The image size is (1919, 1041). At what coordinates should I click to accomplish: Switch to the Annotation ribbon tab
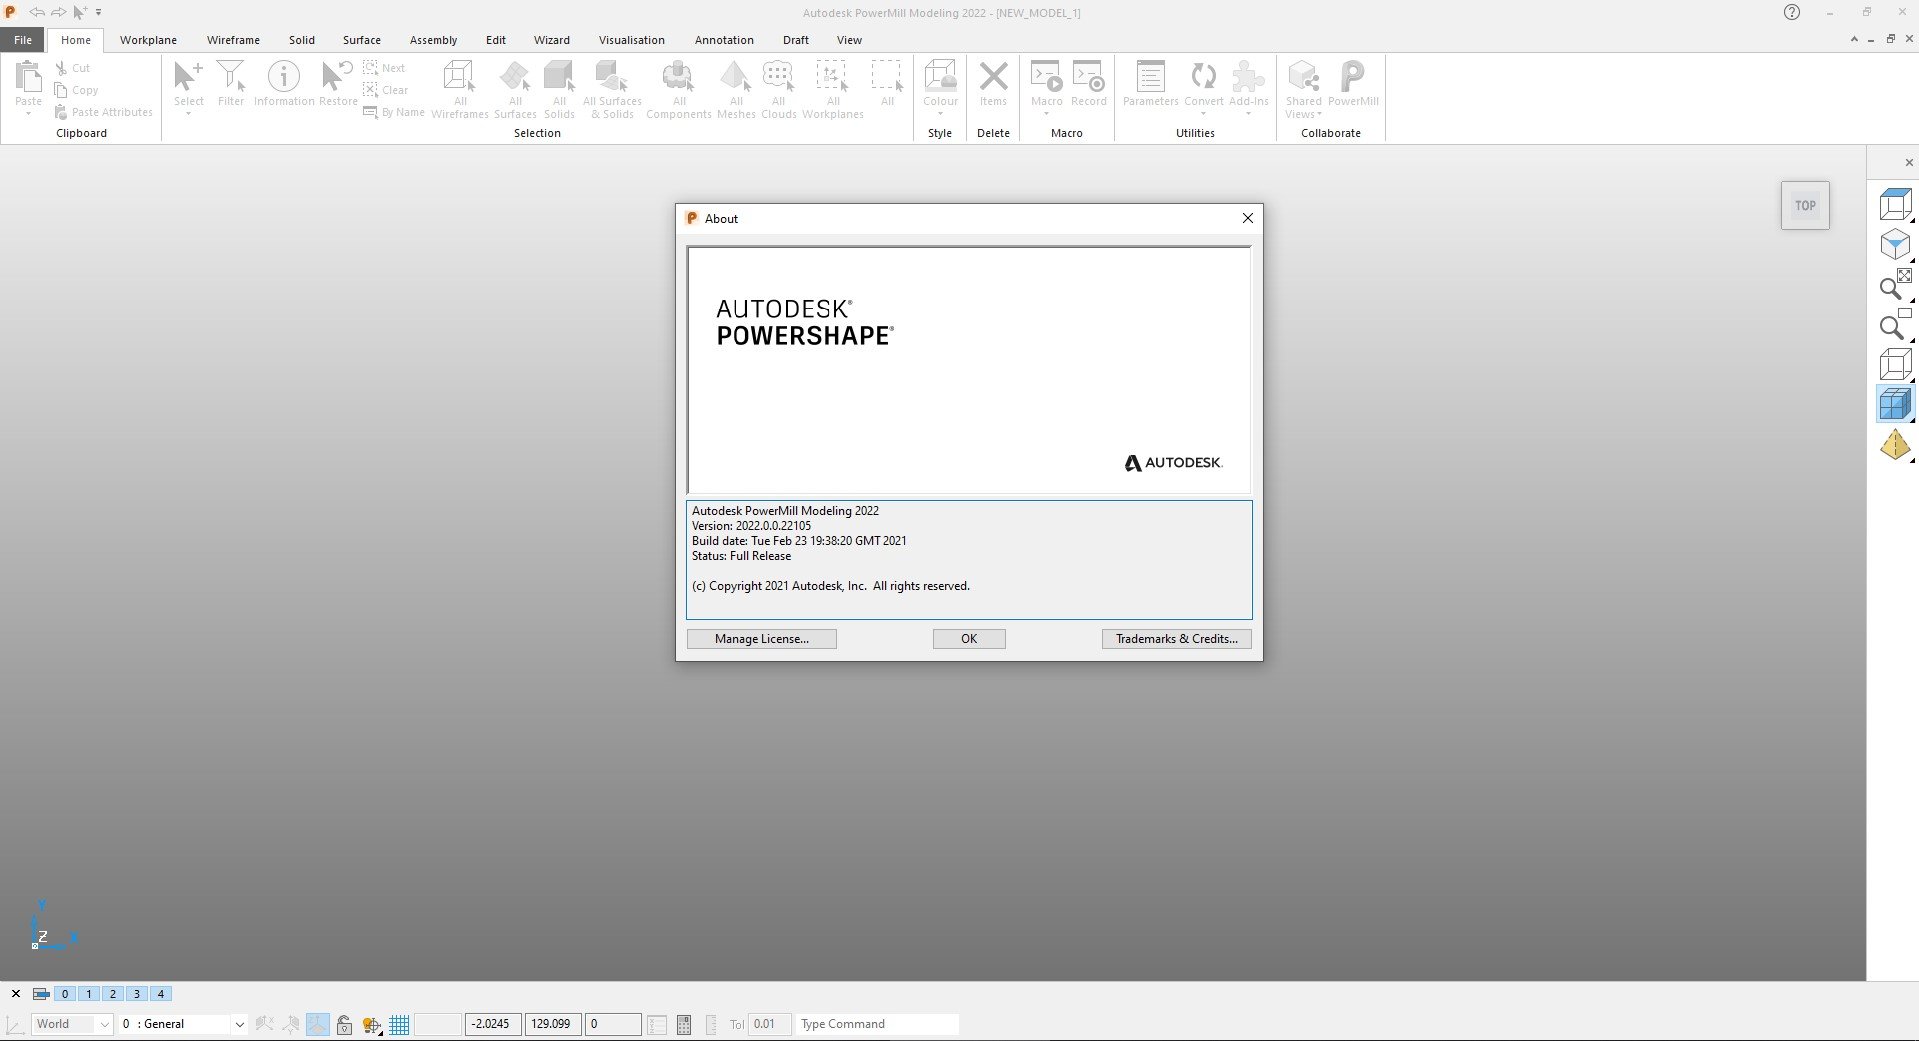pyautogui.click(x=724, y=40)
